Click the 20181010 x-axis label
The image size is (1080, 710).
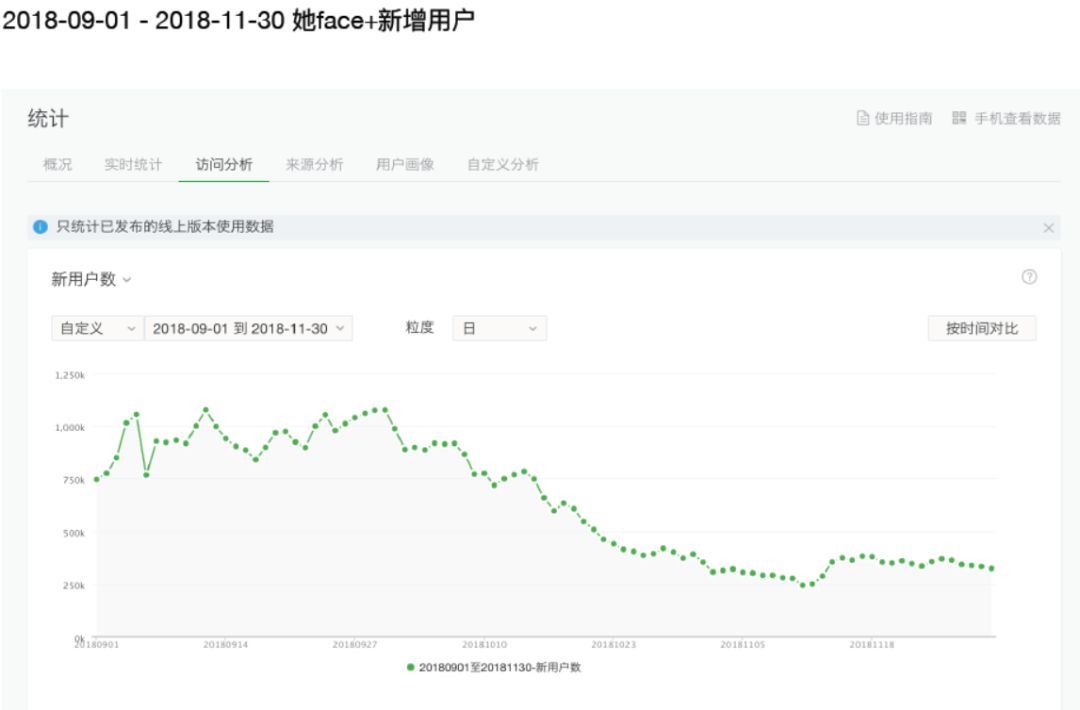coord(484,645)
